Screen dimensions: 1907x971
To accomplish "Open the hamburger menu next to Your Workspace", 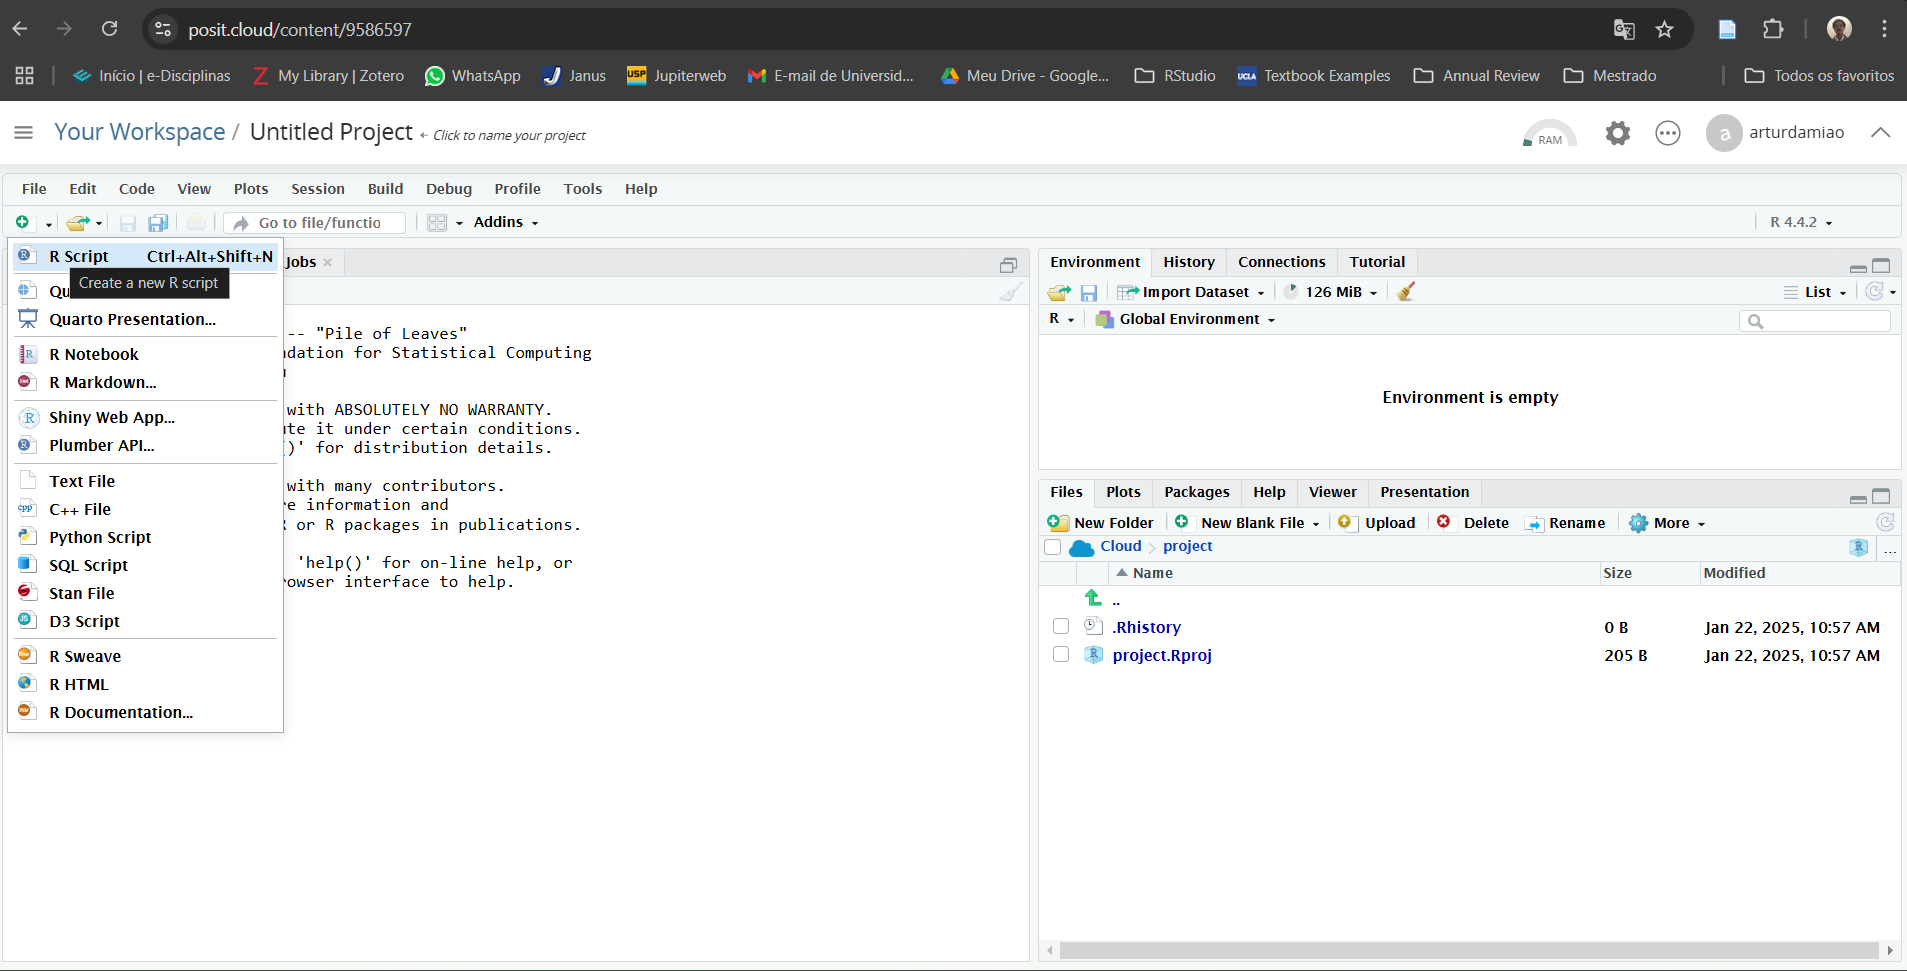I will [24, 133].
